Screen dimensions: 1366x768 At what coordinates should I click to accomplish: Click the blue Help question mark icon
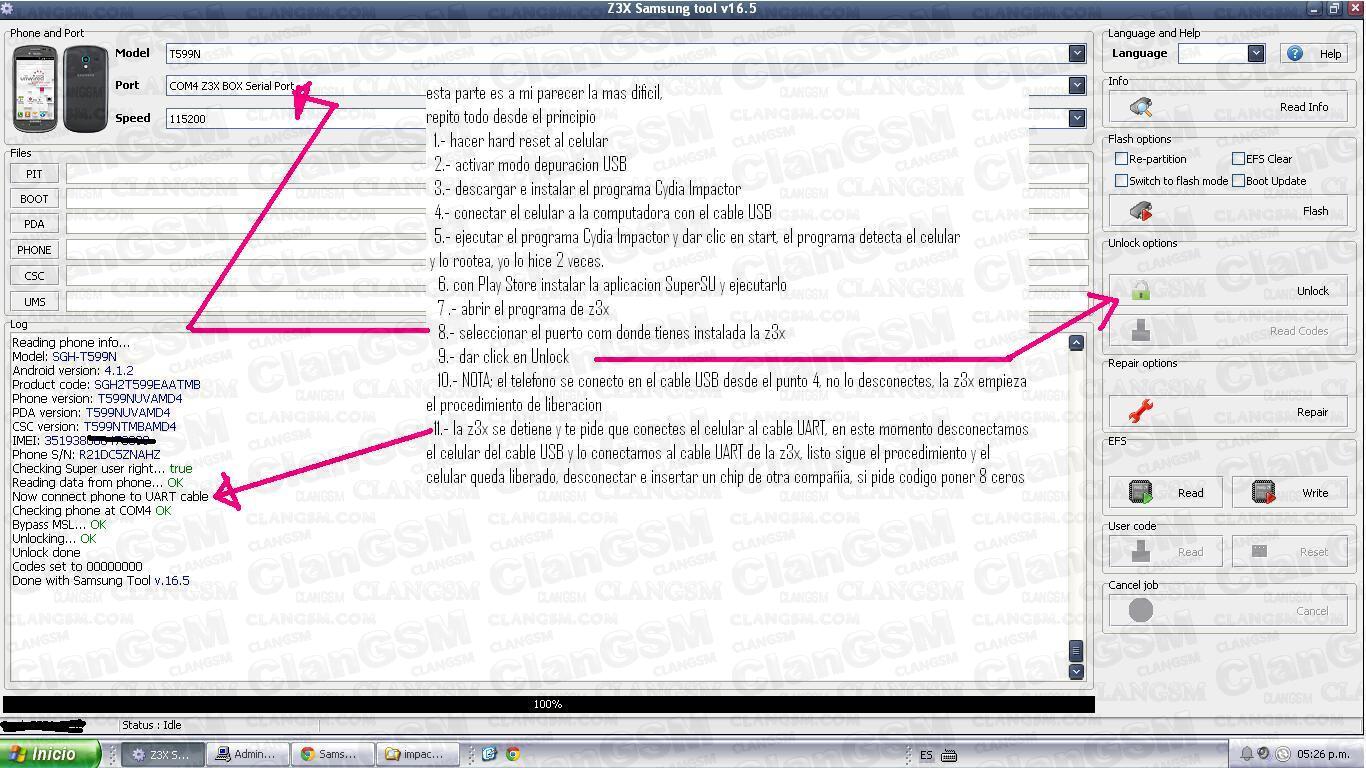(x=1294, y=54)
